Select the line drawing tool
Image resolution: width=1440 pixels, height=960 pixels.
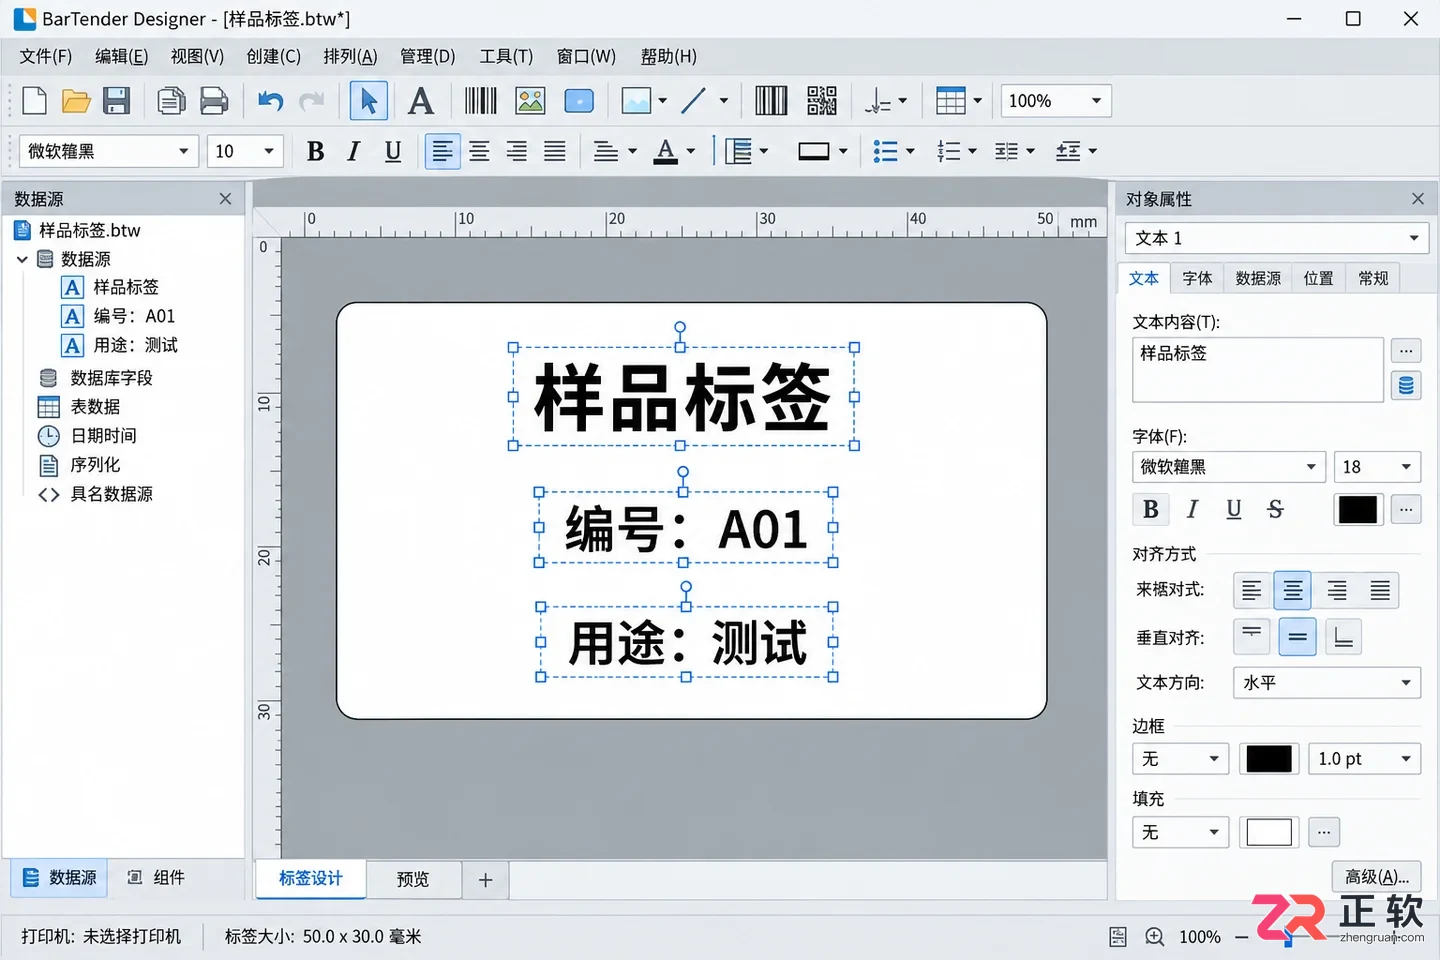point(693,101)
